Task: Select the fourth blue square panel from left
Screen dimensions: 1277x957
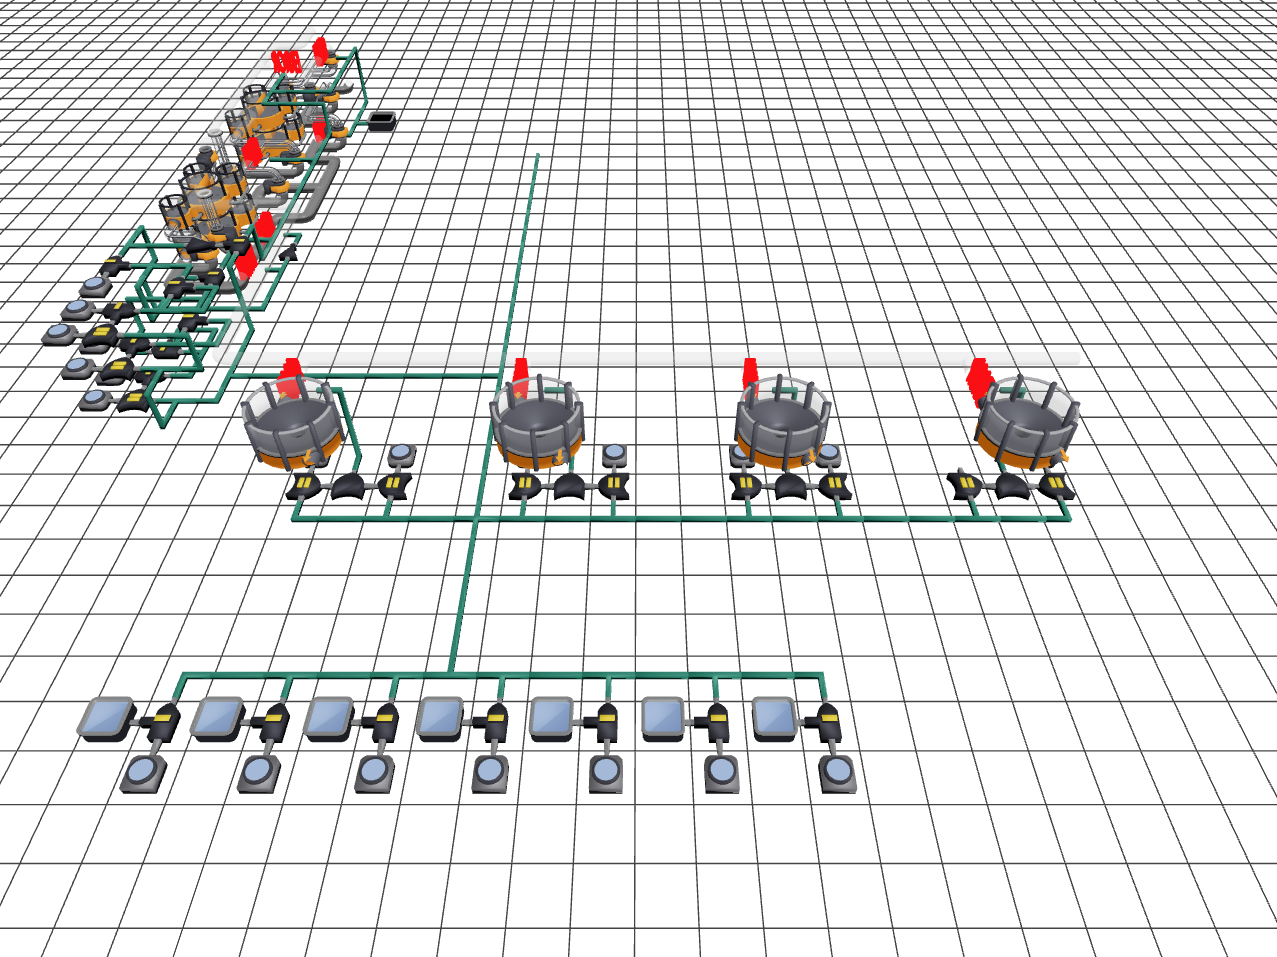Action: [x=441, y=718]
